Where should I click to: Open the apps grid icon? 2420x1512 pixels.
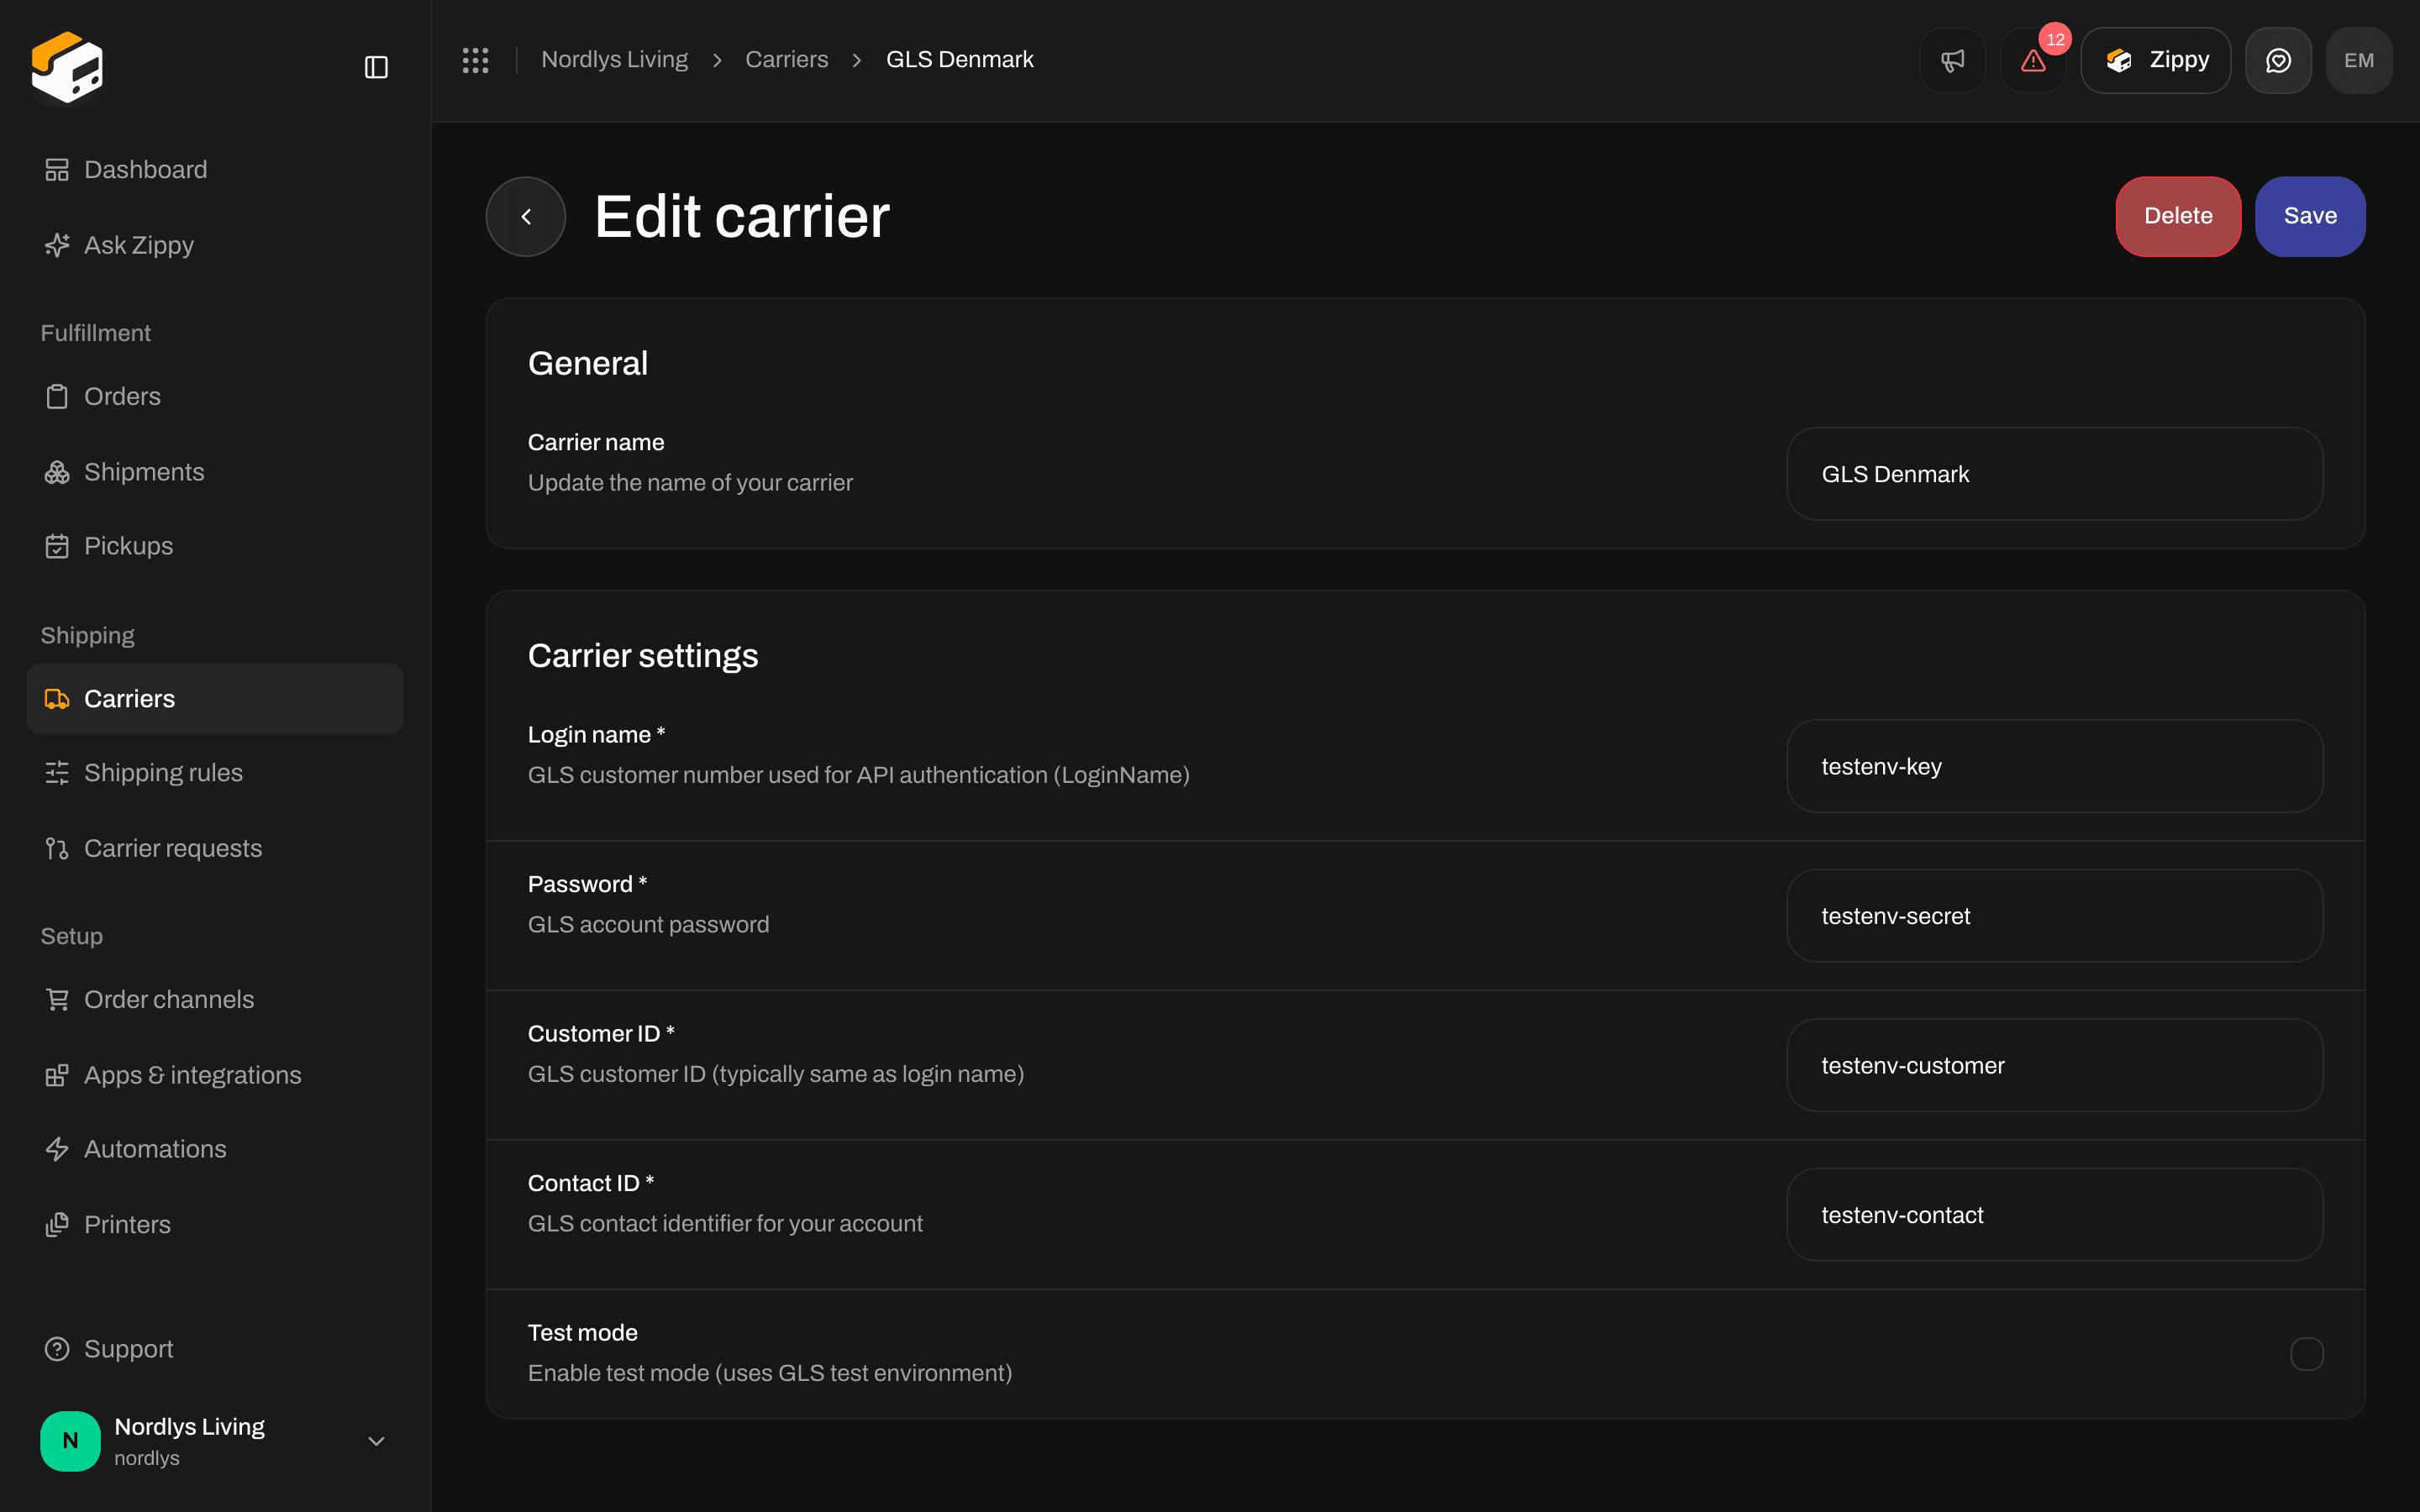coord(475,60)
